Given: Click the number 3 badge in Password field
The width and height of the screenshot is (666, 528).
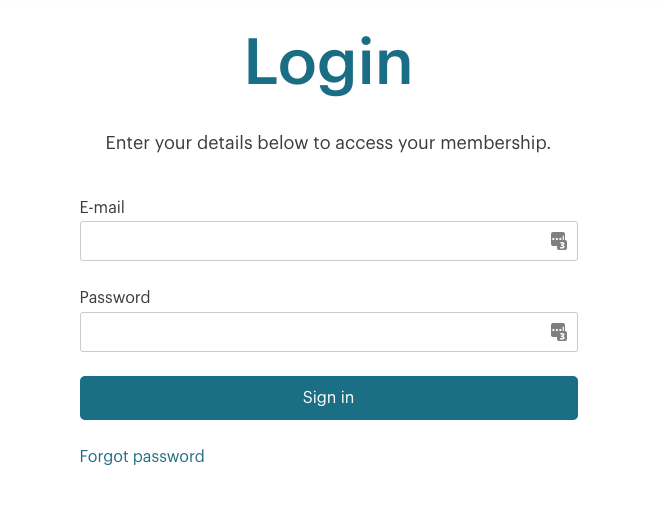Looking at the screenshot, I should pyautogui.click(x=562, y=336).
